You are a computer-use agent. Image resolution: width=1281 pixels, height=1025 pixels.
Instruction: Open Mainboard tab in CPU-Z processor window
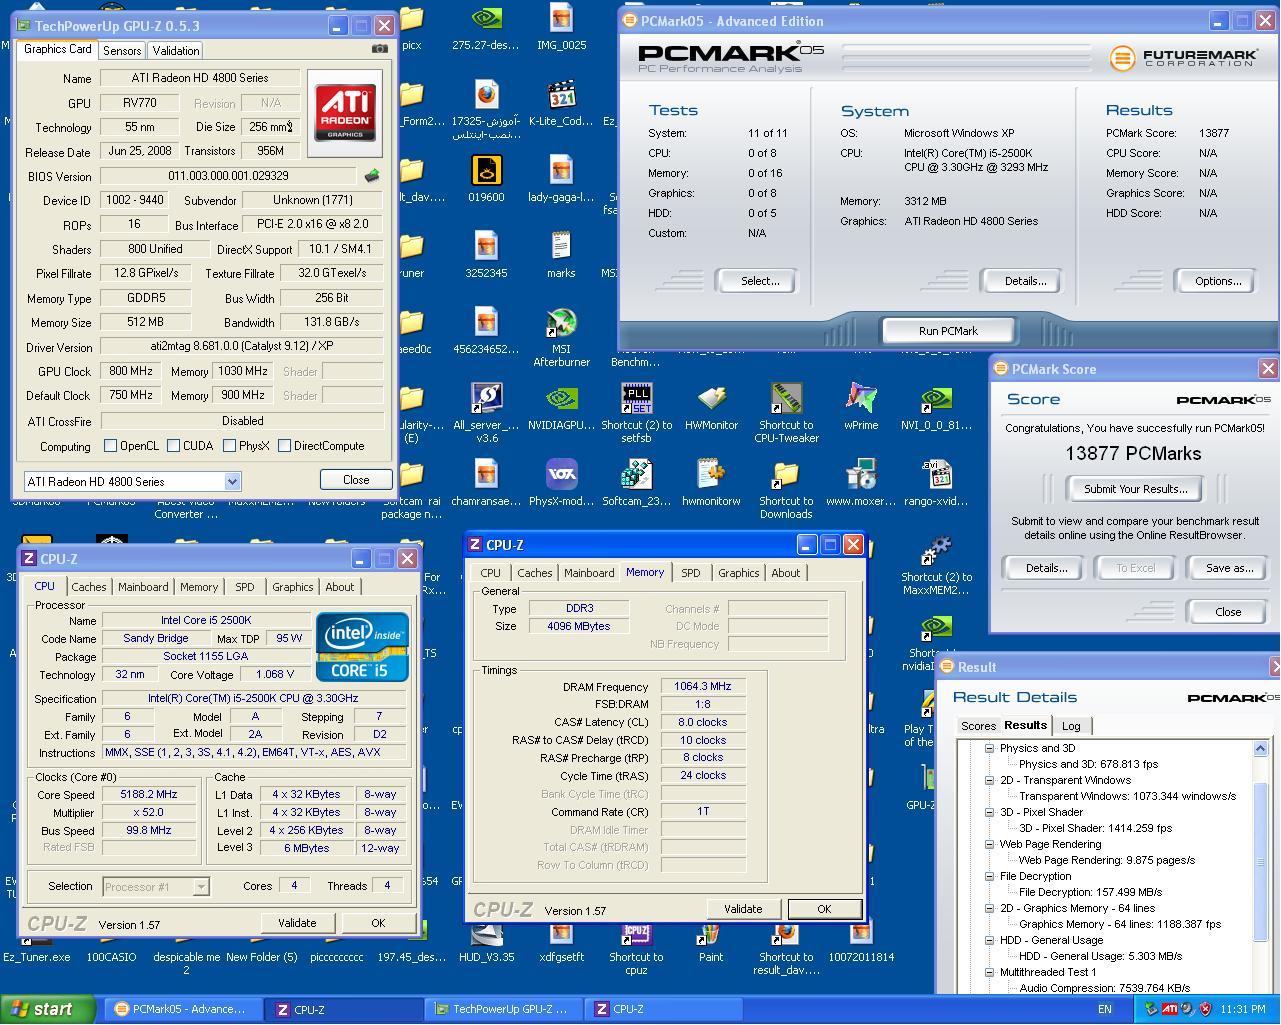tap(143, 587)
